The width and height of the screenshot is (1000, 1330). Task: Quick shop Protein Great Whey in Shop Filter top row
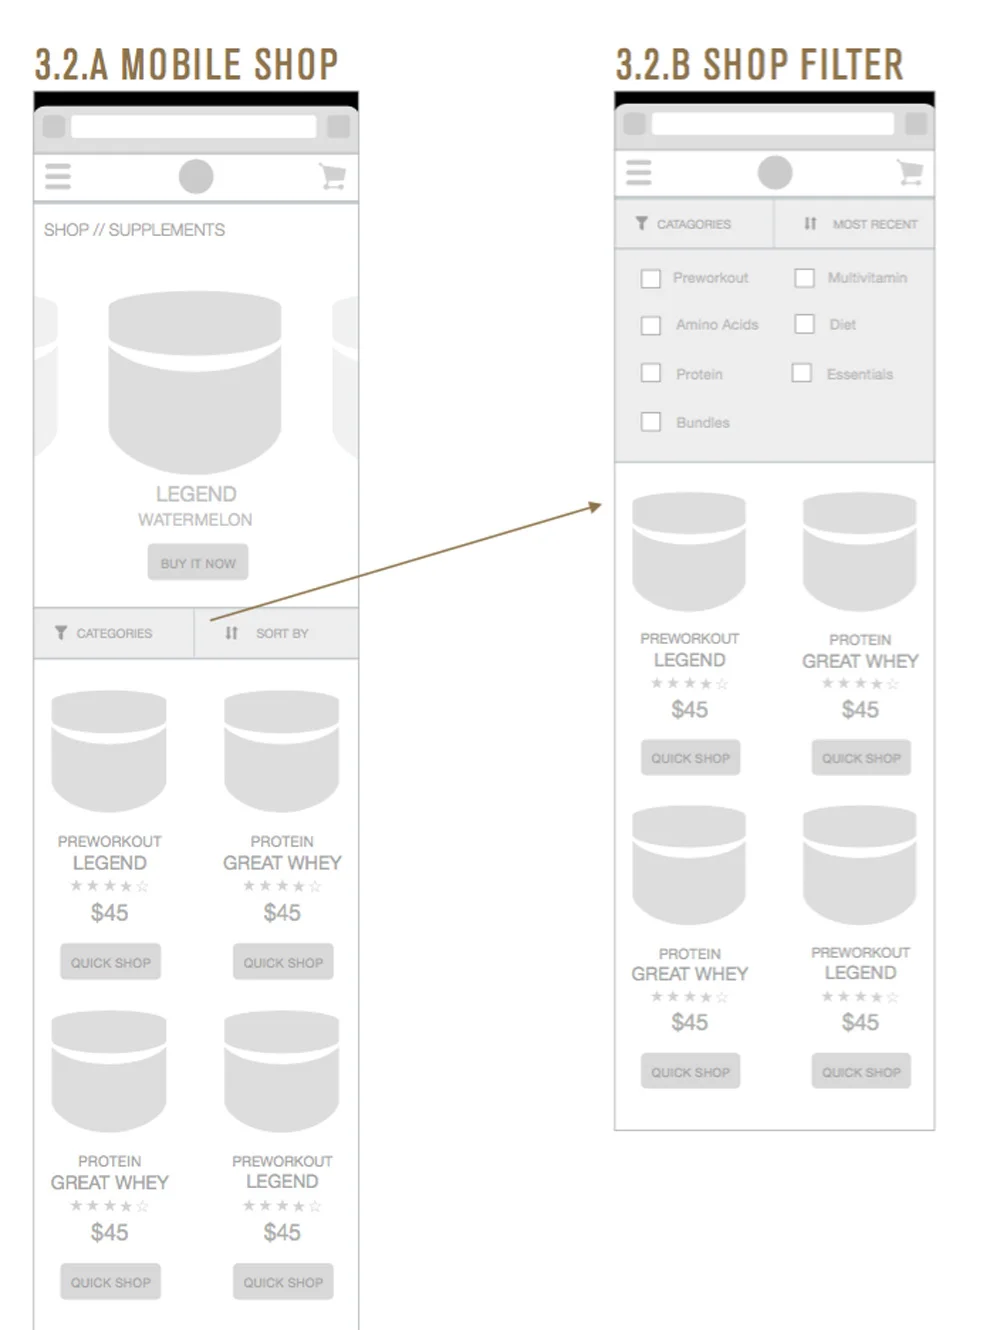tap(861, 758)
